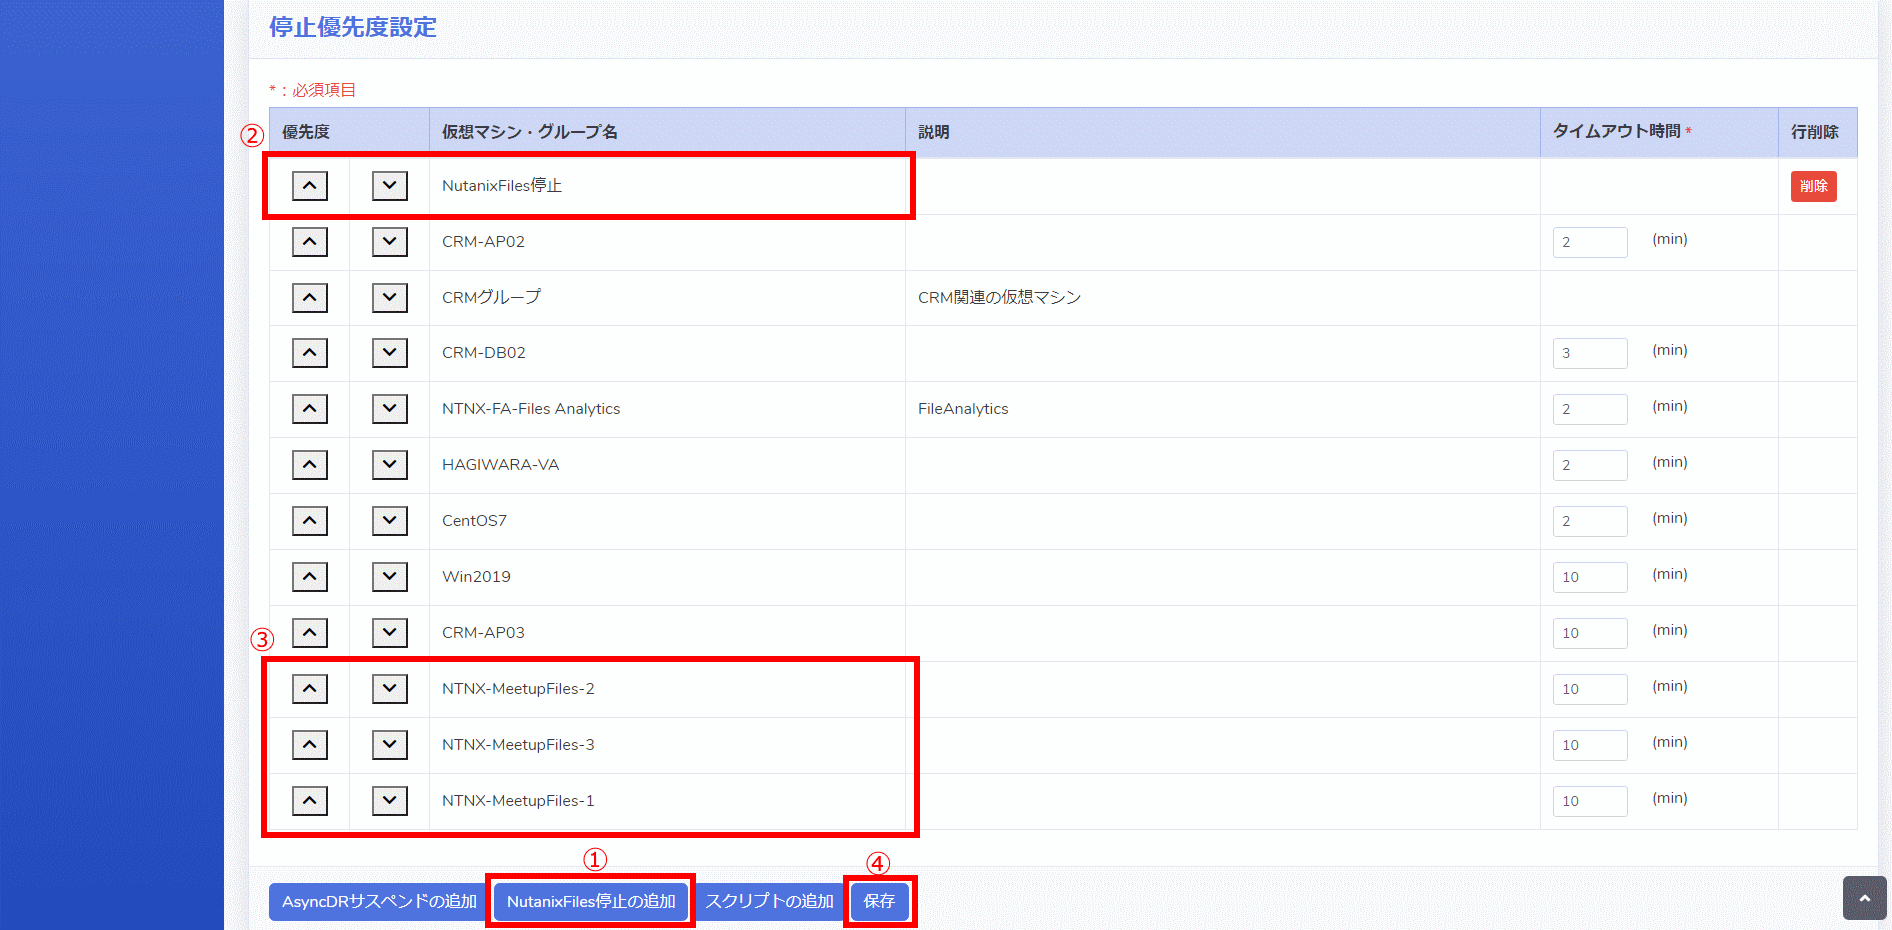The width and height of the screenshot is (1892, 930).
Task: Move Win2019 row up
Action: [310, 577]
